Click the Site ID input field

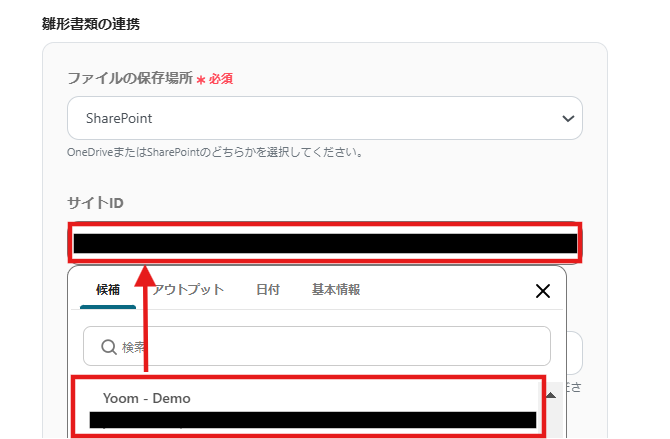pos(325,243)
